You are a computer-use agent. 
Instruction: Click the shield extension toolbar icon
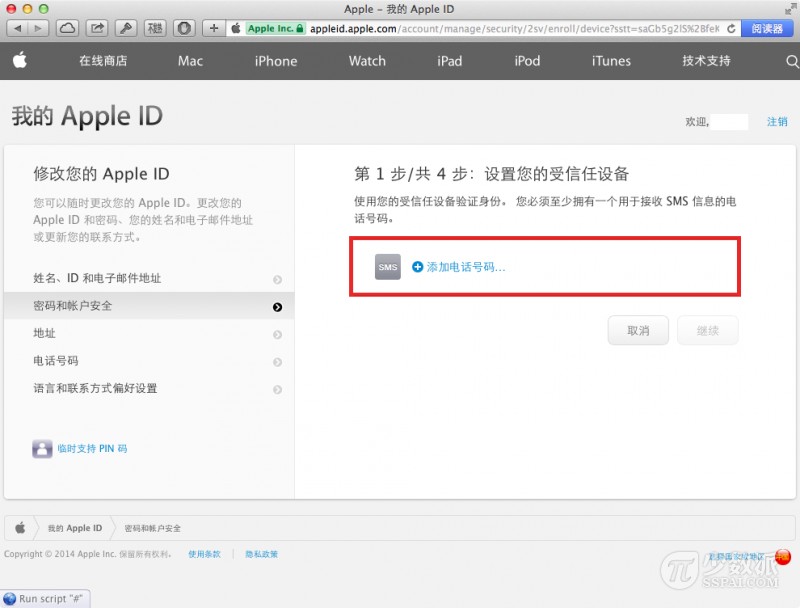(184, 29)
